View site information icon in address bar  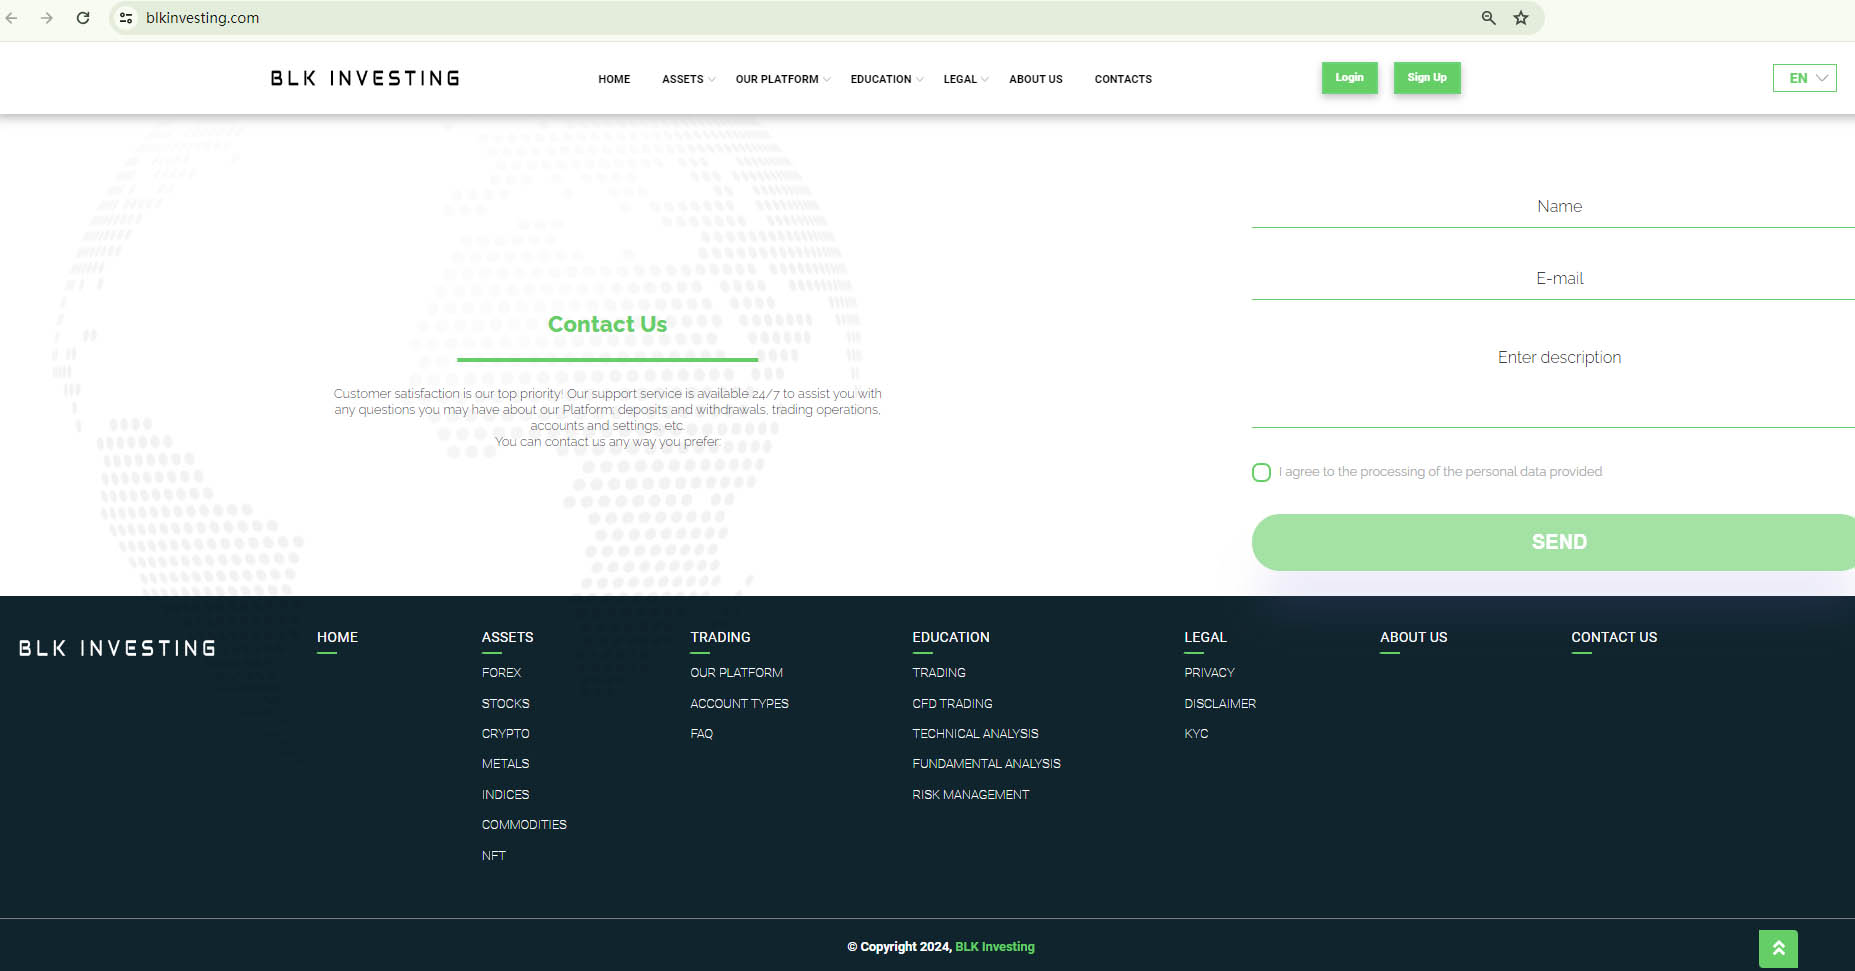[126, 18]
